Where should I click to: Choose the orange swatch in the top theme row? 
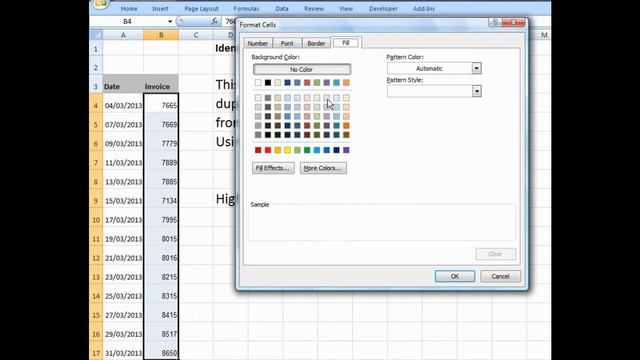346,83
